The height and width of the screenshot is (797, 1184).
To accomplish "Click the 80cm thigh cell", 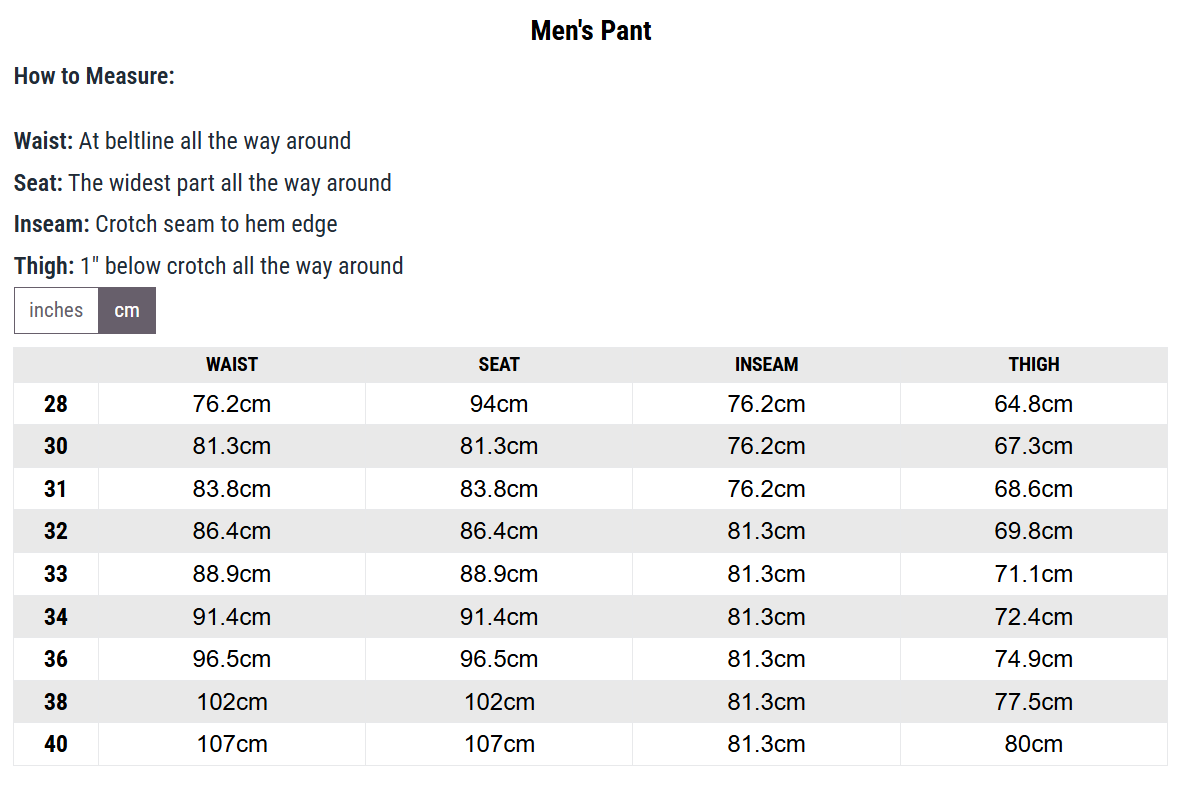I will 1034,744.
